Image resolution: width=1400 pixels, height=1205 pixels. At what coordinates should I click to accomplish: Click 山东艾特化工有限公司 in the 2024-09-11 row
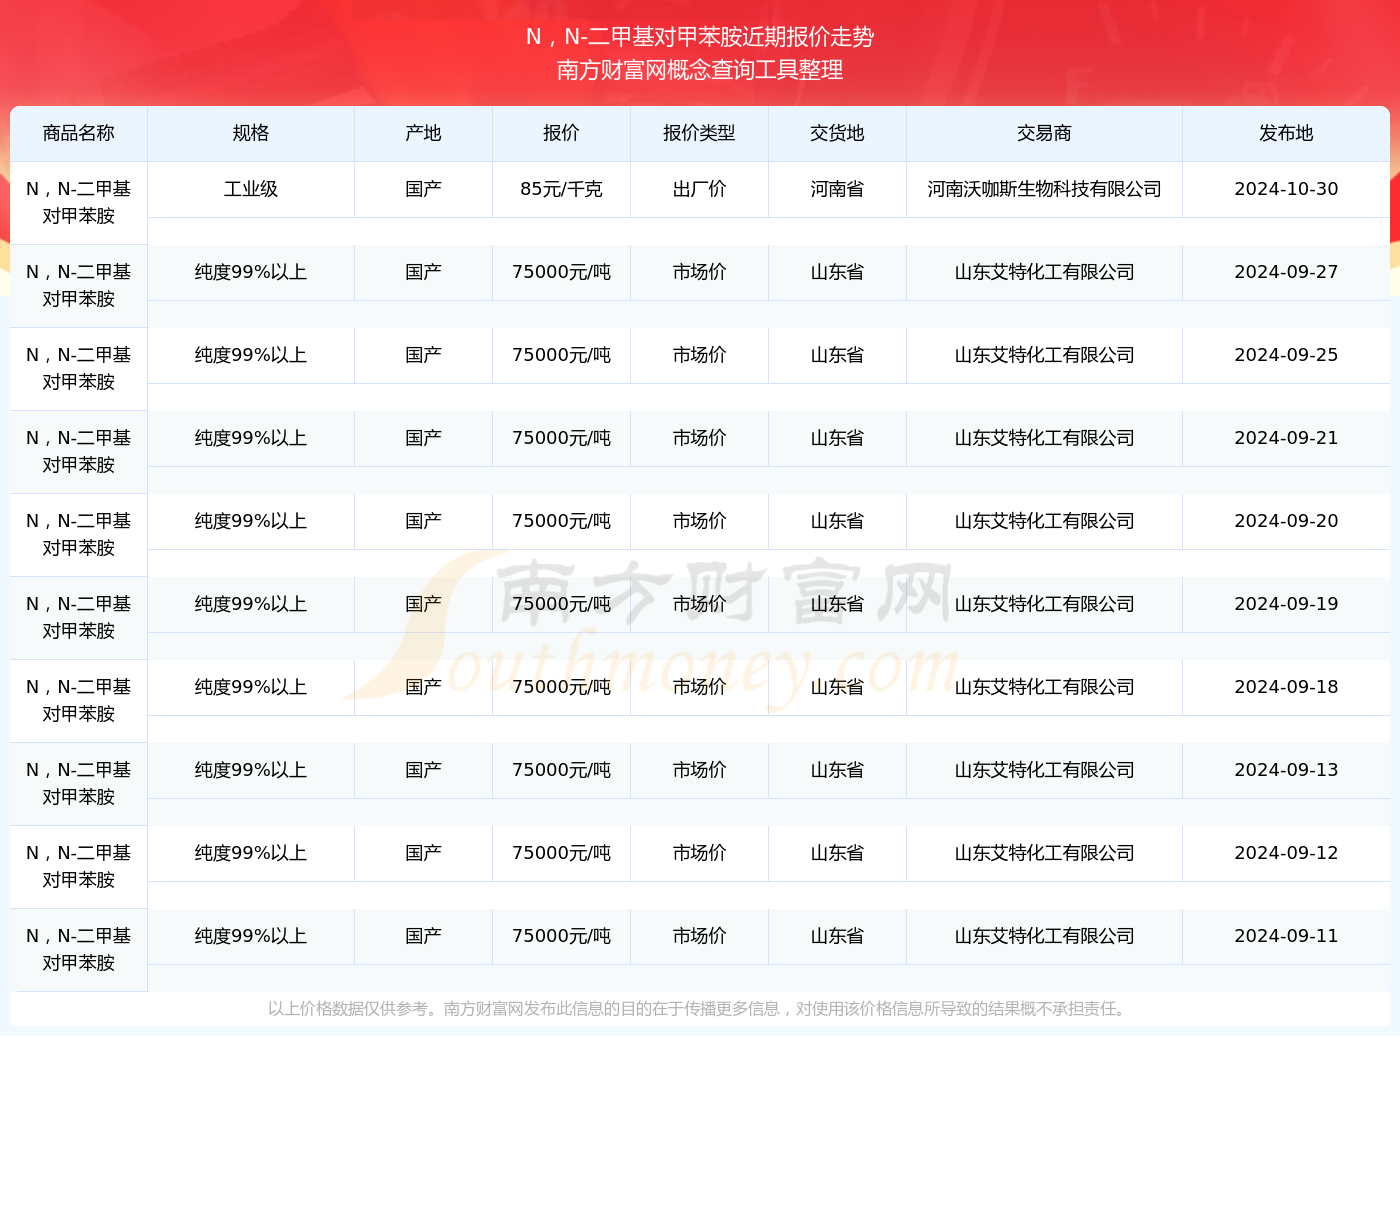(x=1044, y=936)
